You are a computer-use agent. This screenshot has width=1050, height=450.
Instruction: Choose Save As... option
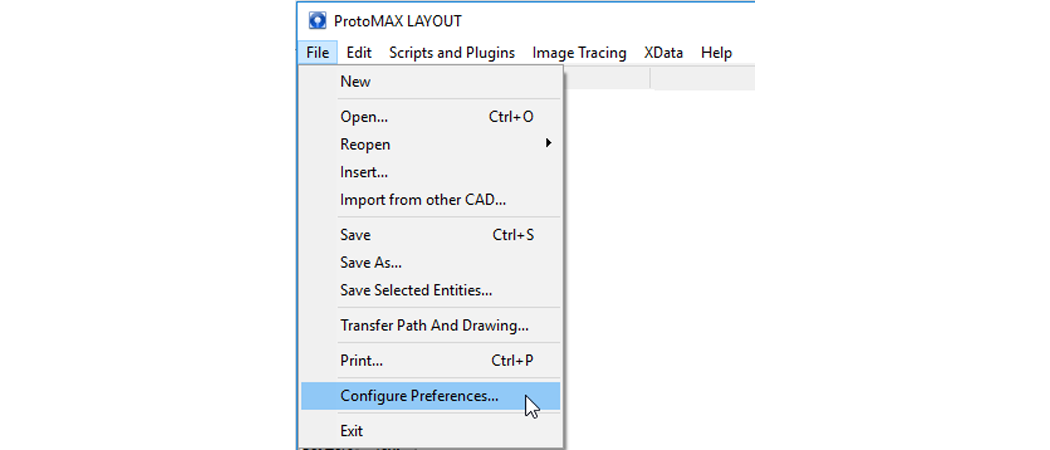tap(430, 262)
